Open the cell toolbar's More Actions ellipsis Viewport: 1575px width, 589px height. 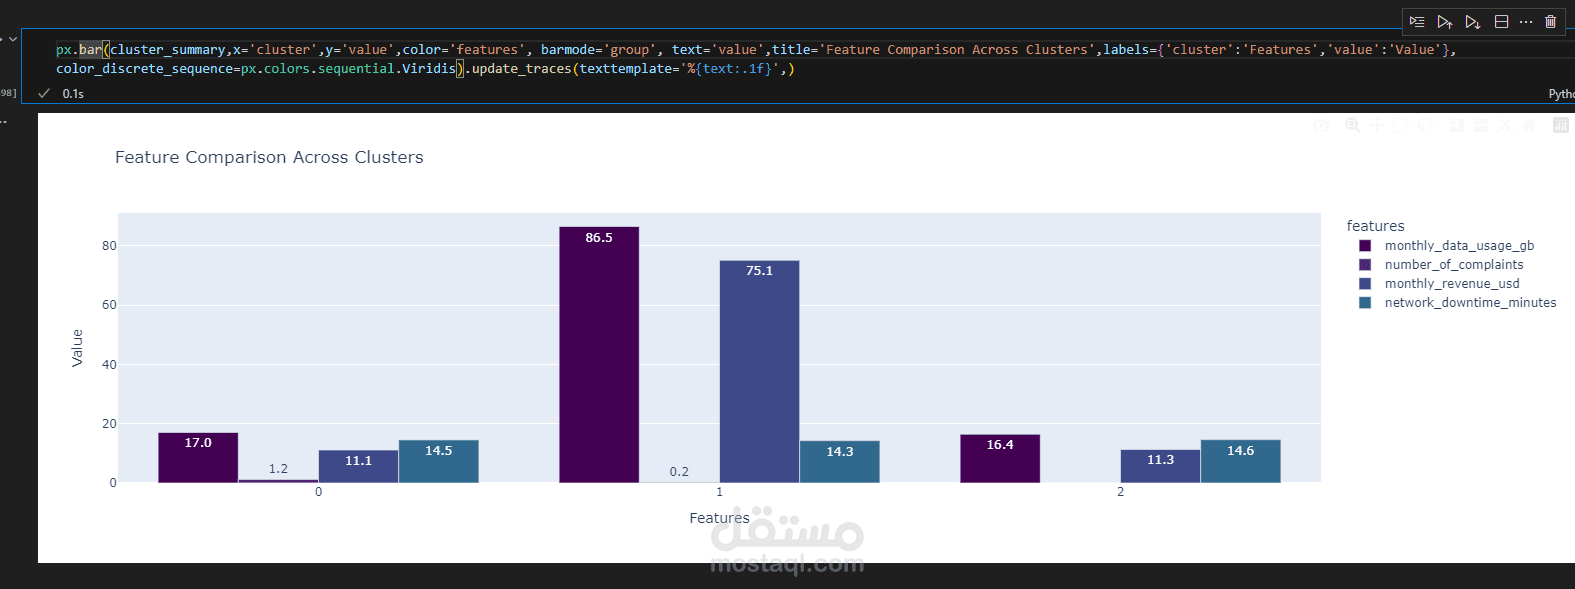coord(1526,22)
